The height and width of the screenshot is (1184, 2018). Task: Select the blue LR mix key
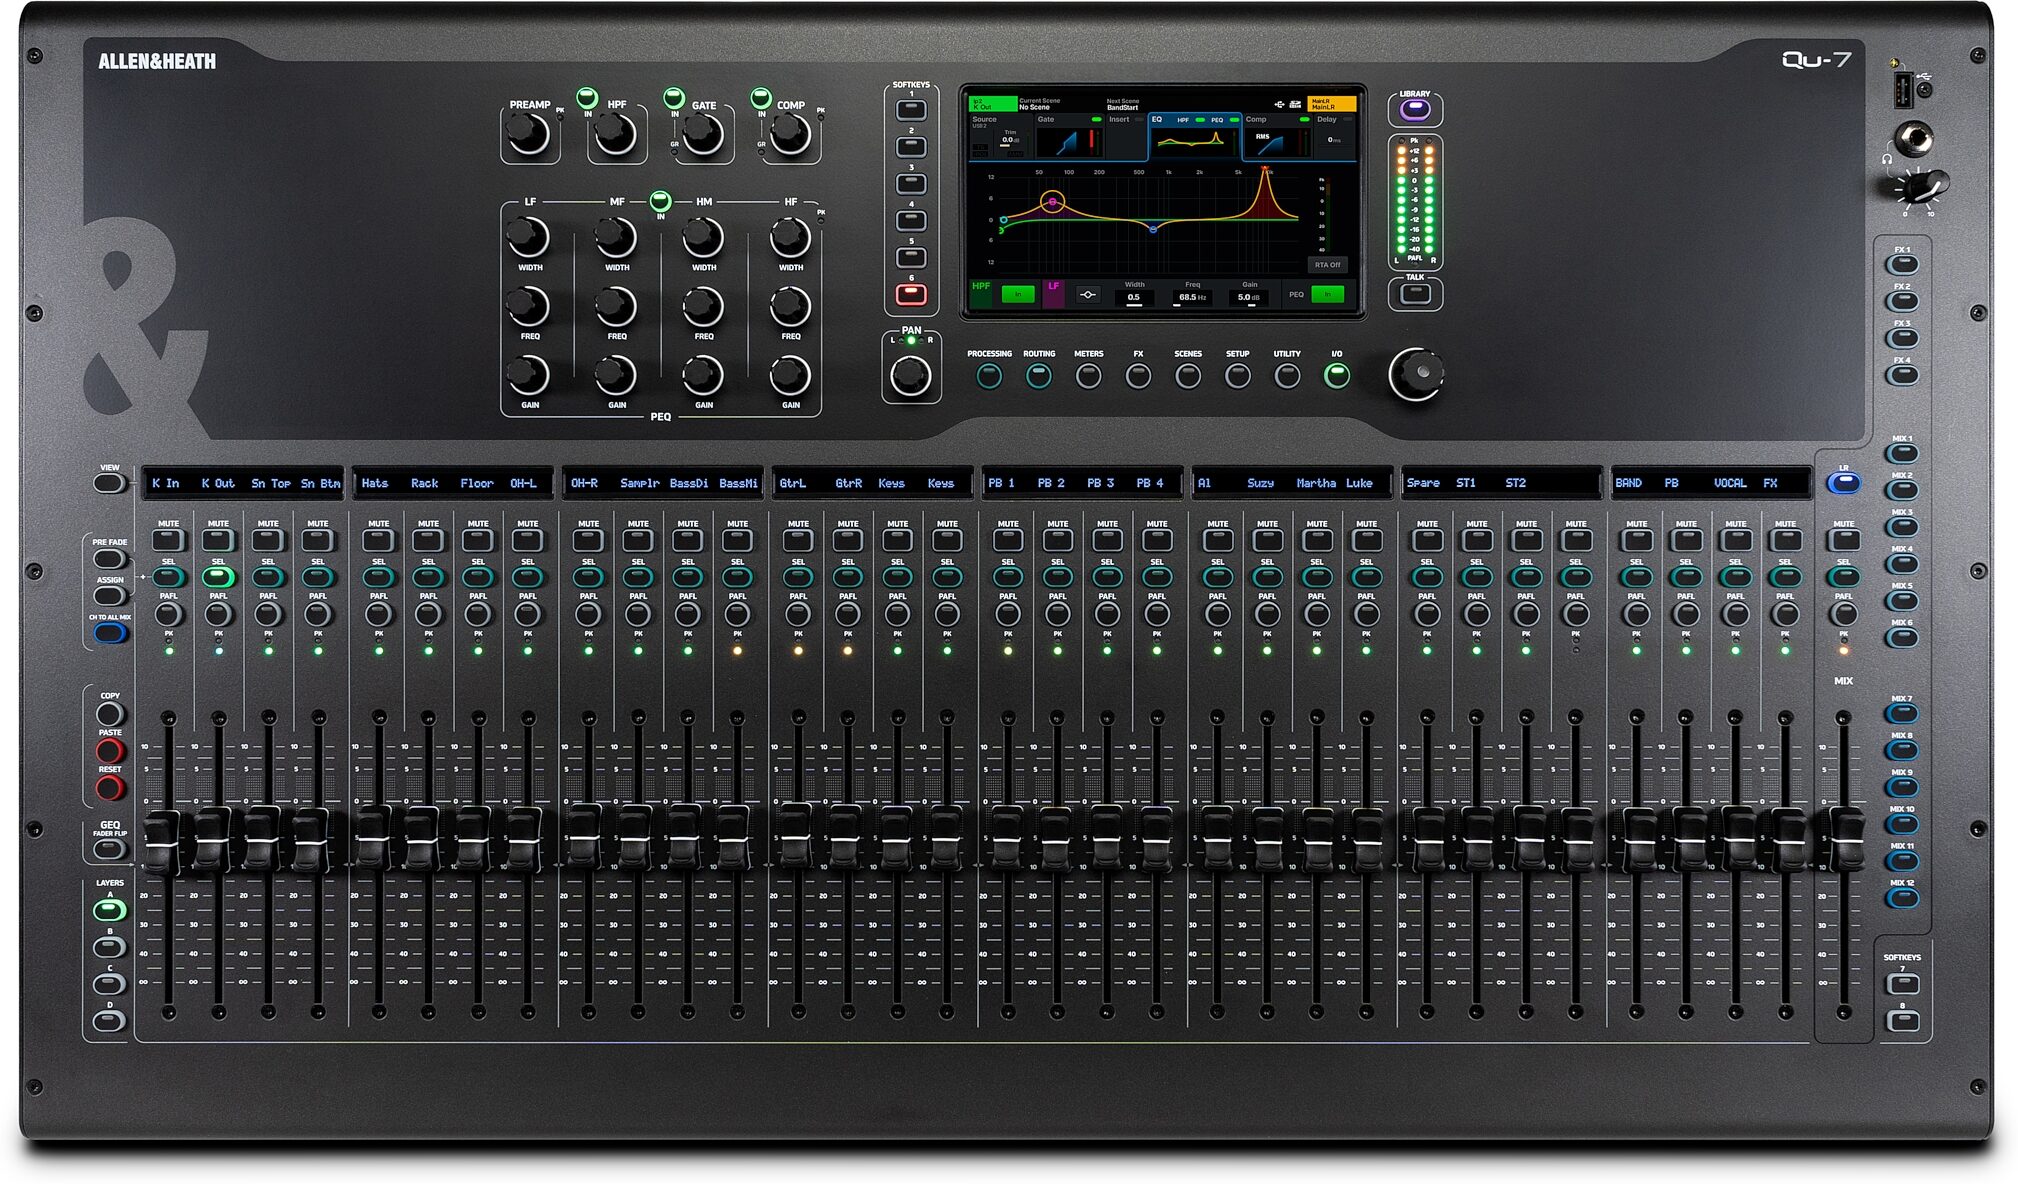[x=1844, y=484]
